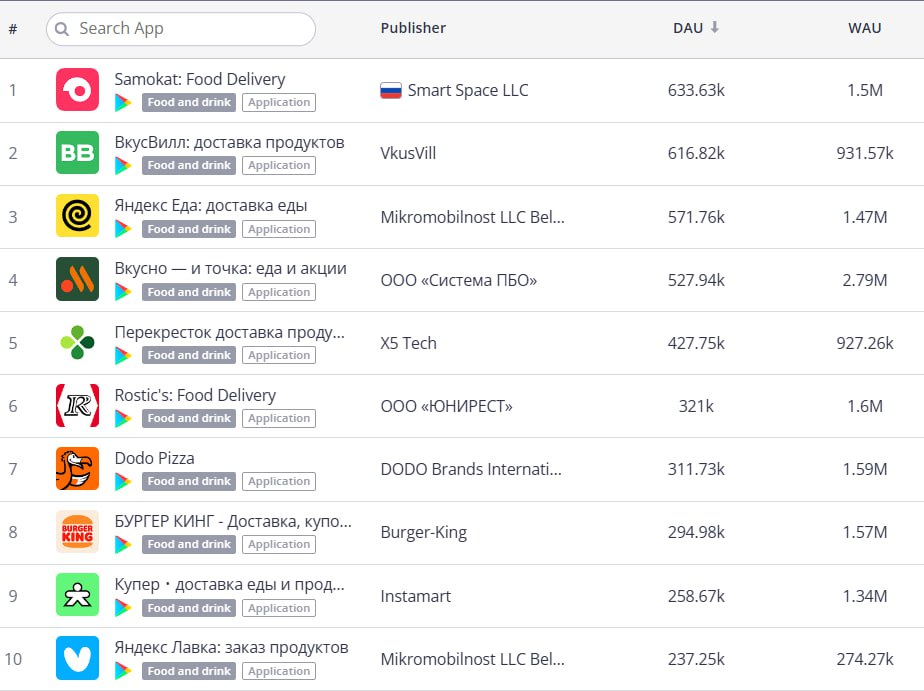924x691 pixels.
Task: Sort table by DAU column header
Action: coord(688,28)
